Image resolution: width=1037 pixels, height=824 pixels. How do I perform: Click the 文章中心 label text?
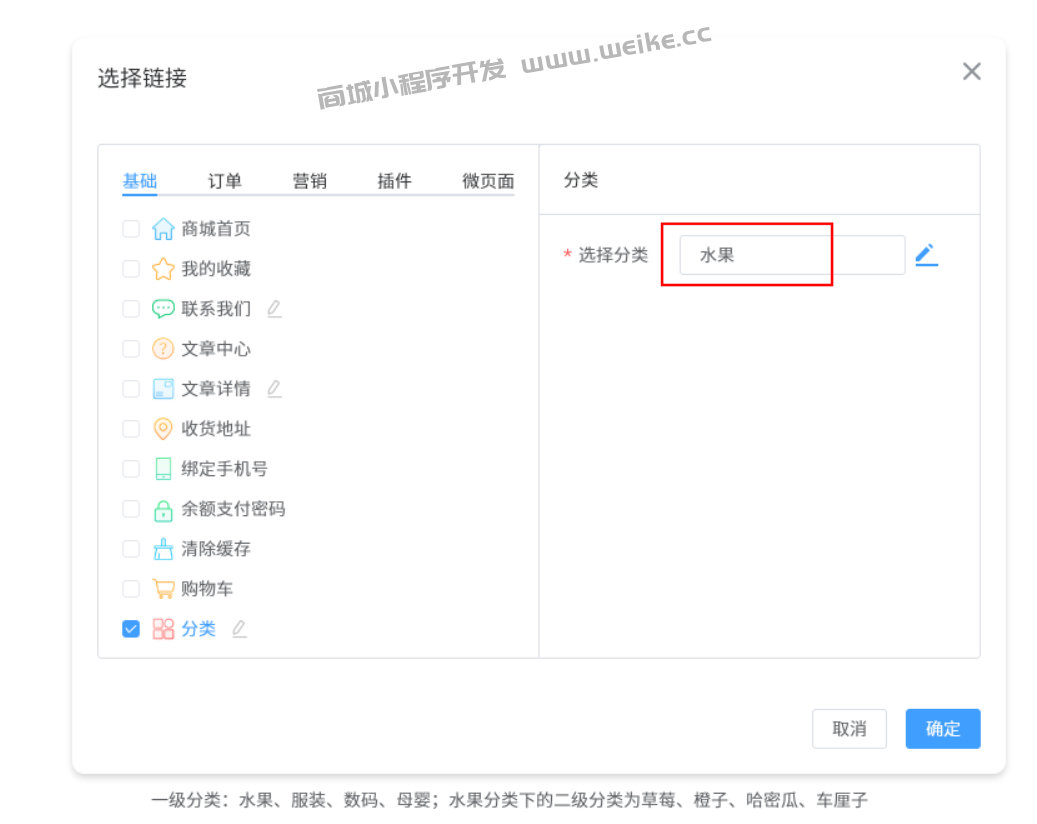click(x=216, y=349)
